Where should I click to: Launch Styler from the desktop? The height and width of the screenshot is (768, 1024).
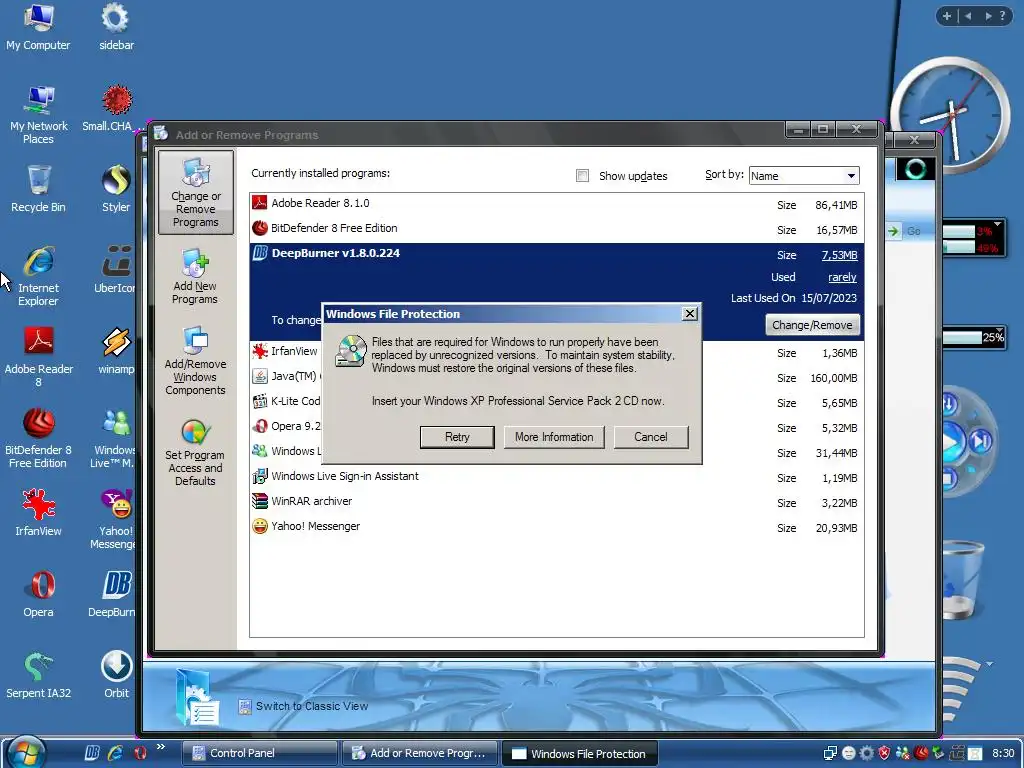(x=116, y=189)
